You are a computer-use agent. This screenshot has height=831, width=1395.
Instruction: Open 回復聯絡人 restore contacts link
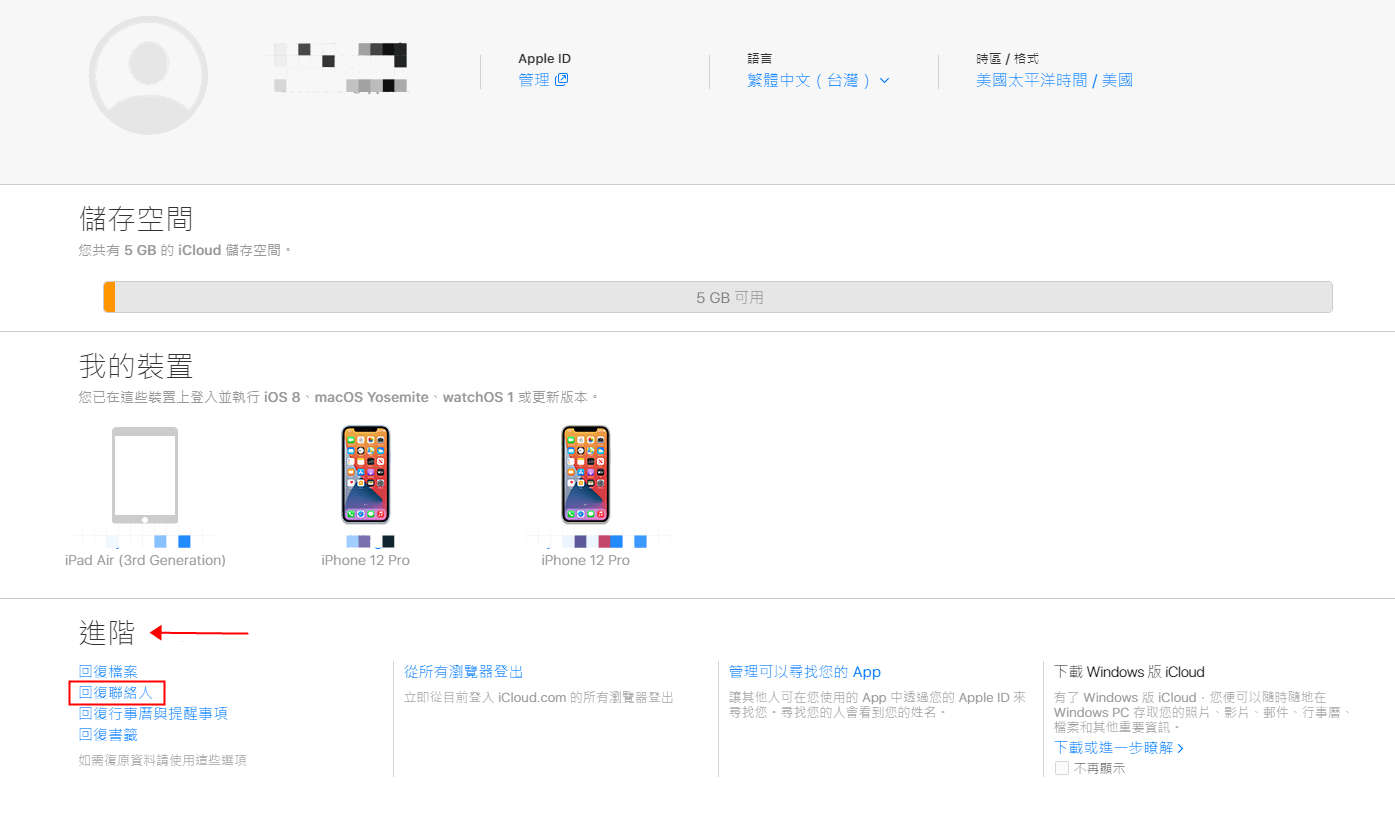point(116,693)
